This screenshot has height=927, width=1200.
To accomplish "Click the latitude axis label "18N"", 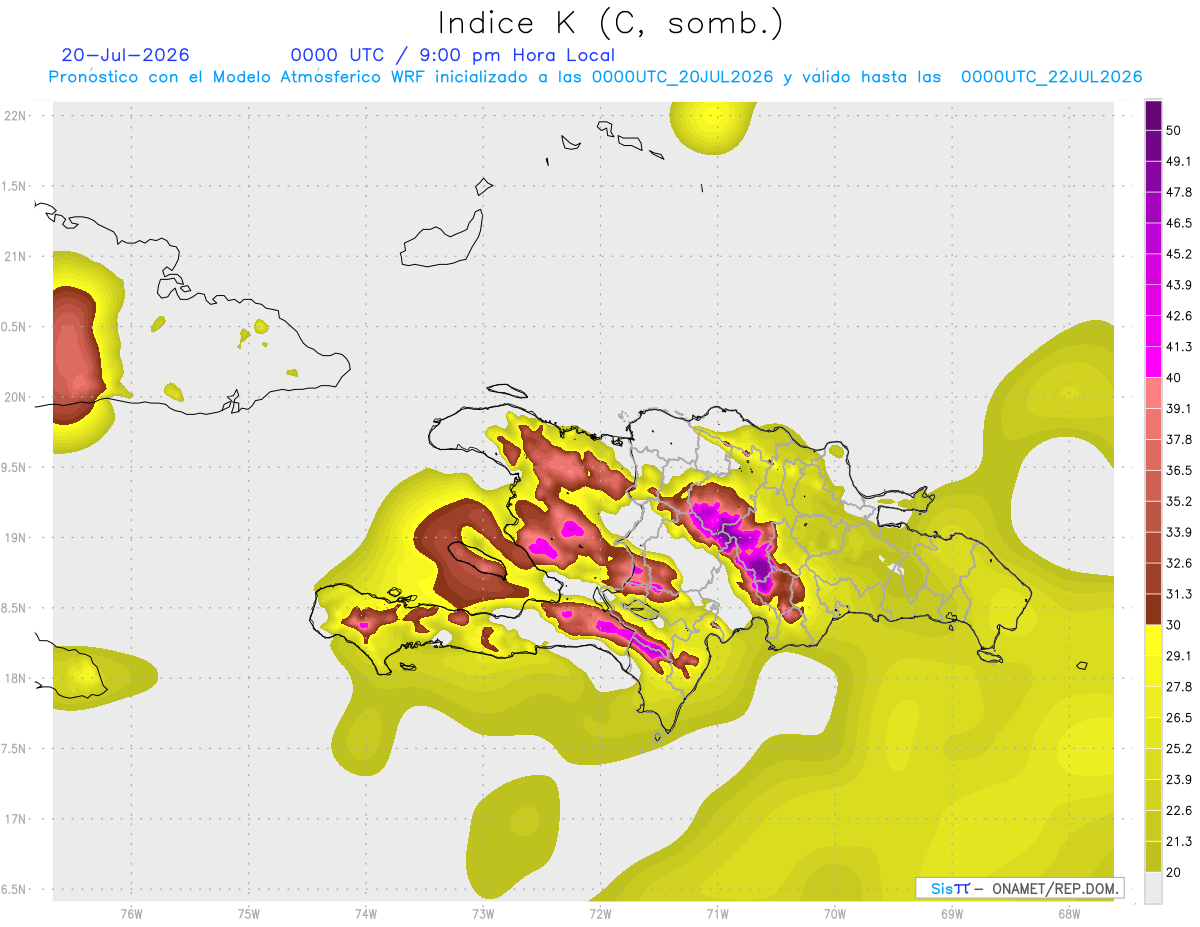I will coord(15,678).
